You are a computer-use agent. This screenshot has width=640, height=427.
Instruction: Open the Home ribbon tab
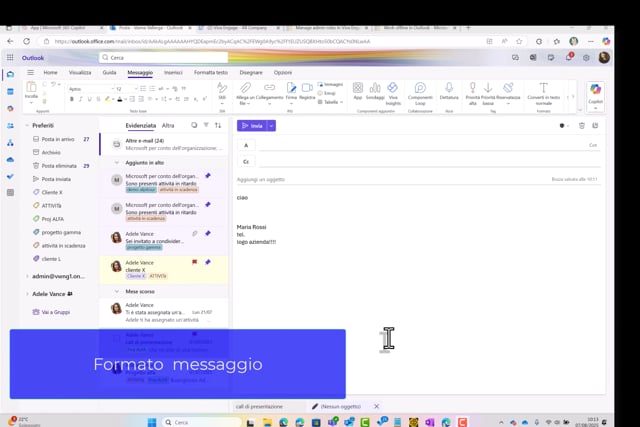point(51,72)
